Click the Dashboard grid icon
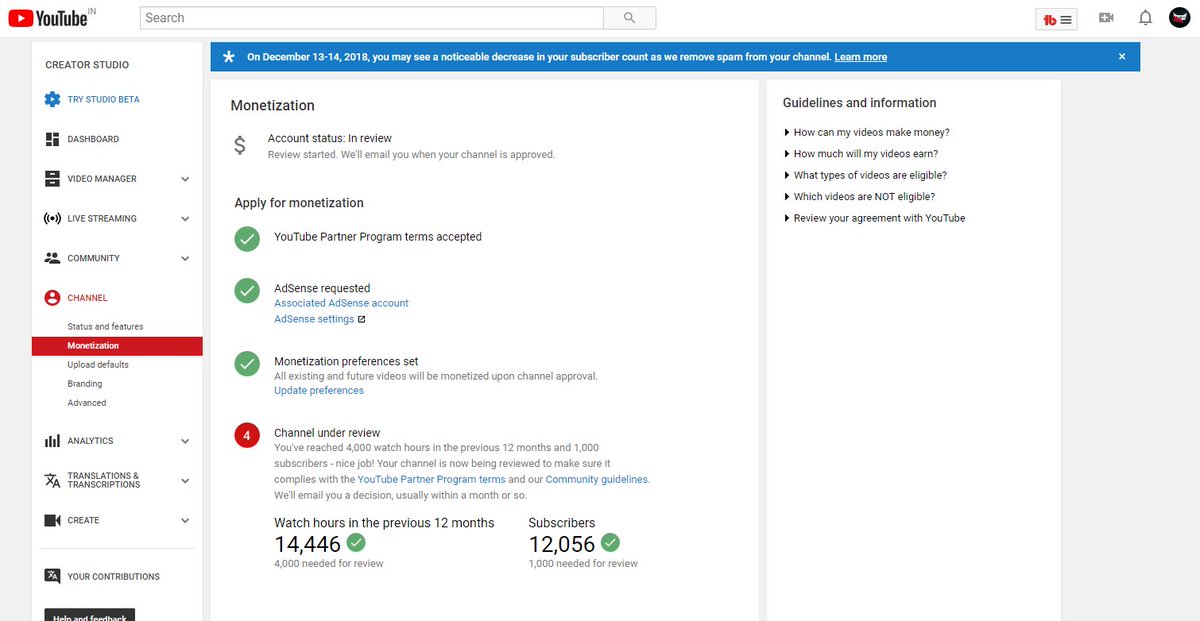 52,139
